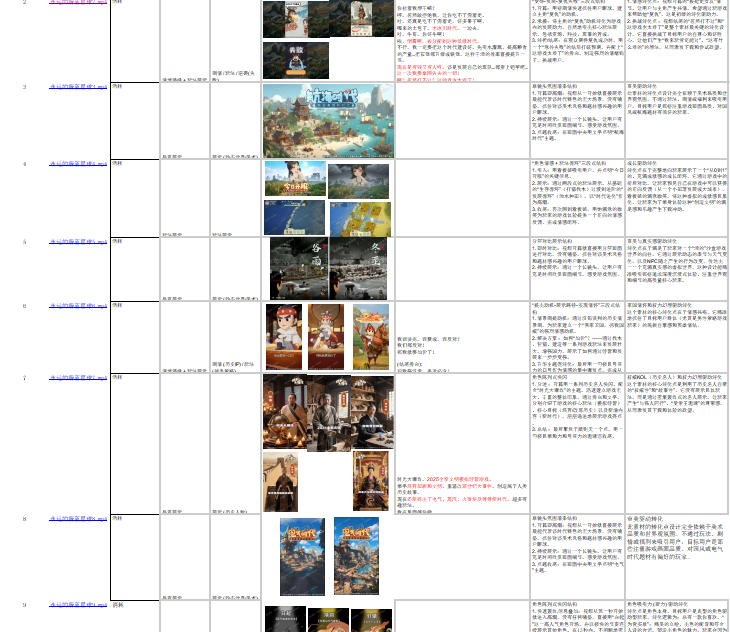This screenshot has height=632, width=730.
Task: Click the blue mp4 link in row 7
Action: pyautogui.click(x=78, y=377)
